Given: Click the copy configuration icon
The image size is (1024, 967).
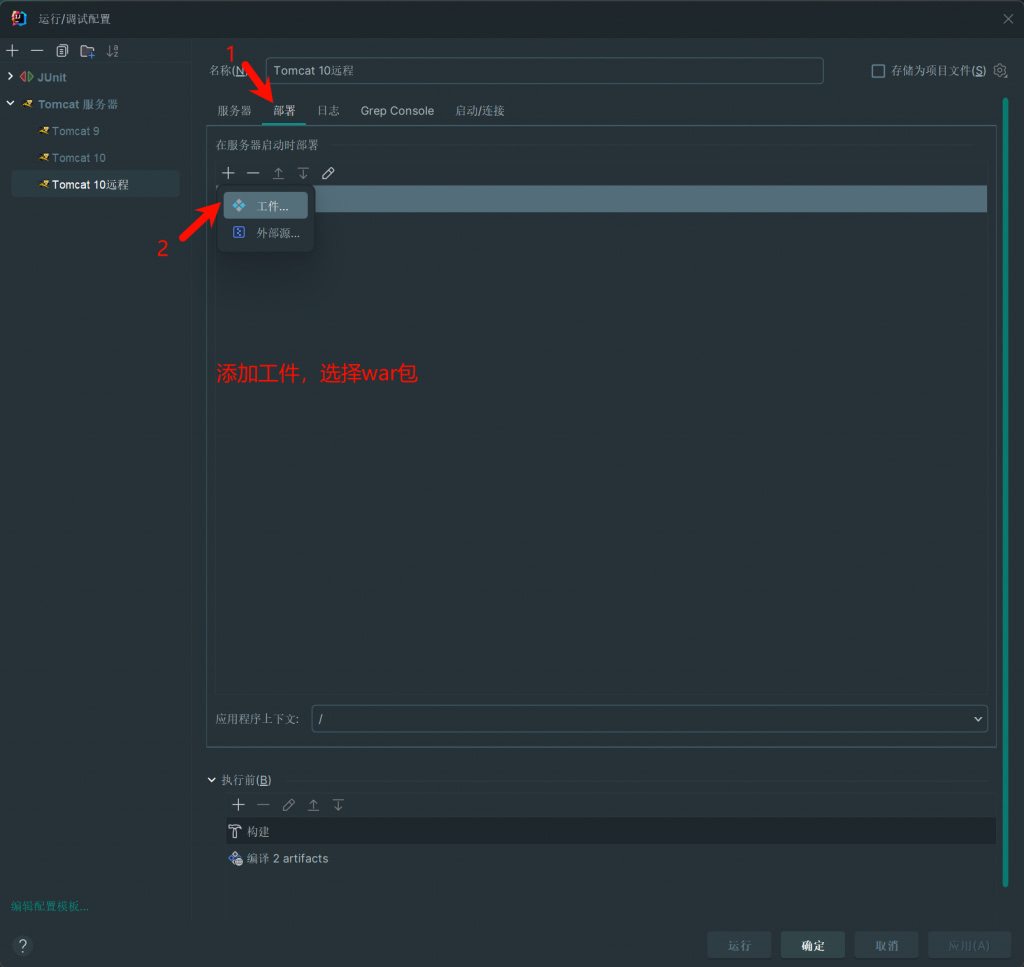Looking at the screenshot, I should [62, 51].
